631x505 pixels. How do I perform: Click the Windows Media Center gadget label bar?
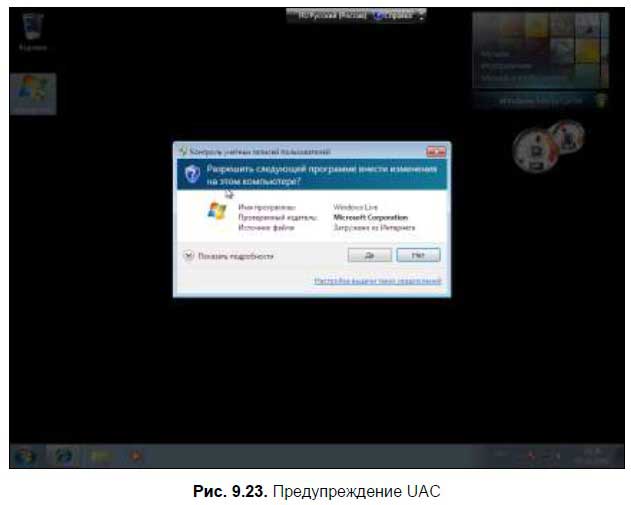540,101
